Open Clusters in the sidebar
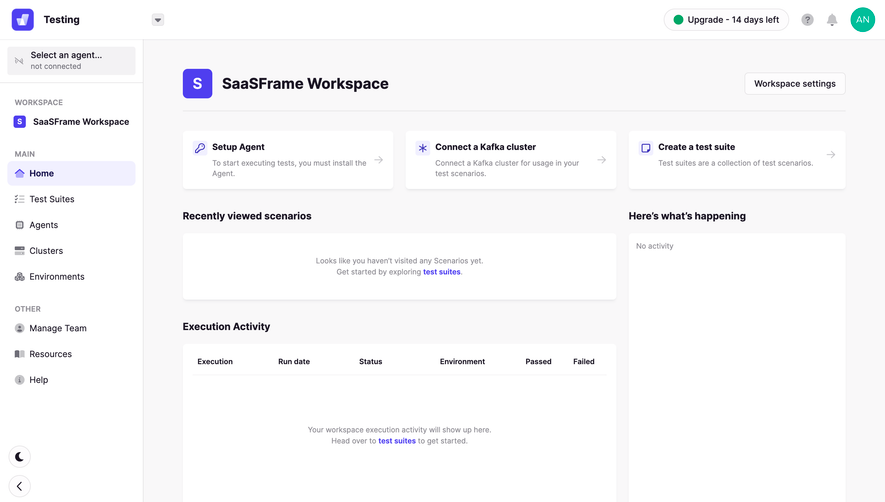Screen dimensions: 885x502 point(71,251)
